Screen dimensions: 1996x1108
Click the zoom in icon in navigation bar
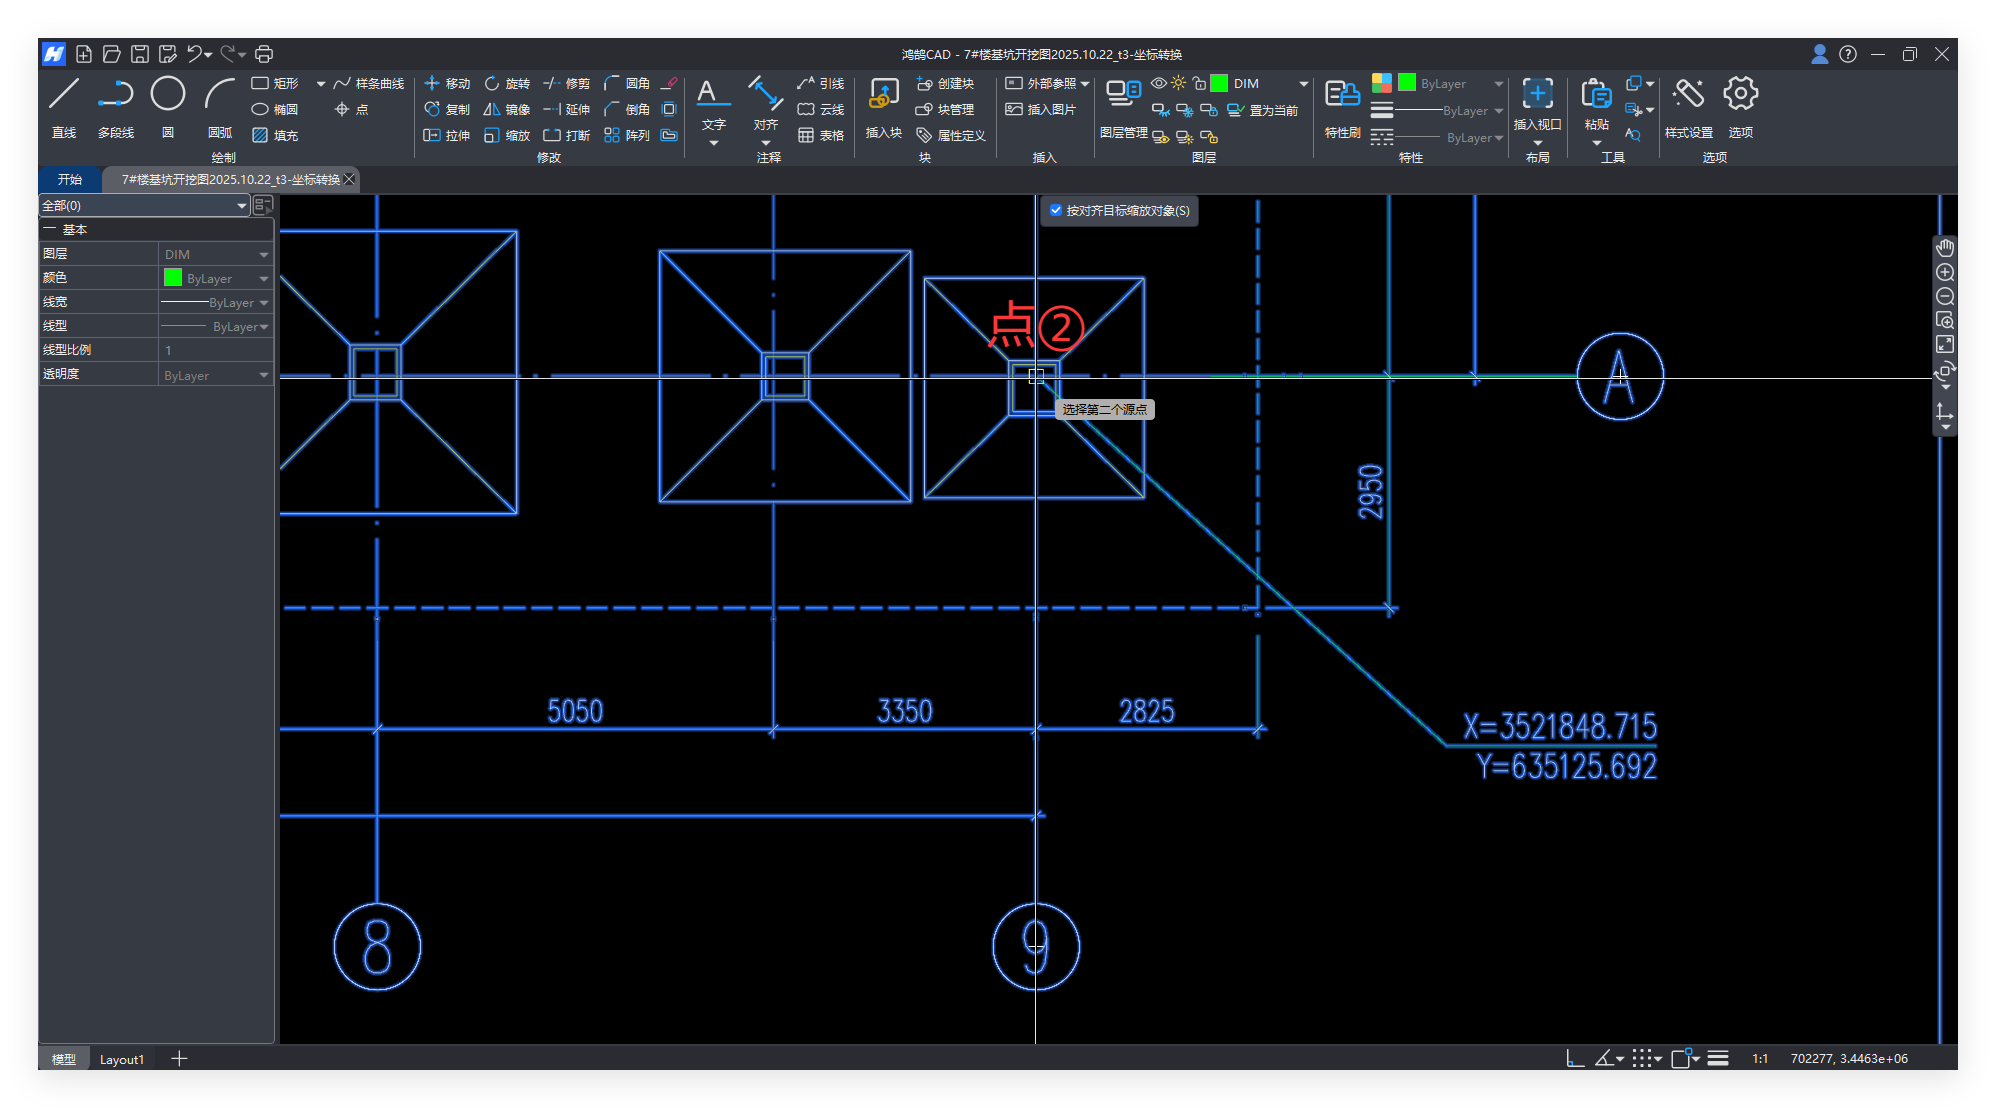pos(1945,272)
